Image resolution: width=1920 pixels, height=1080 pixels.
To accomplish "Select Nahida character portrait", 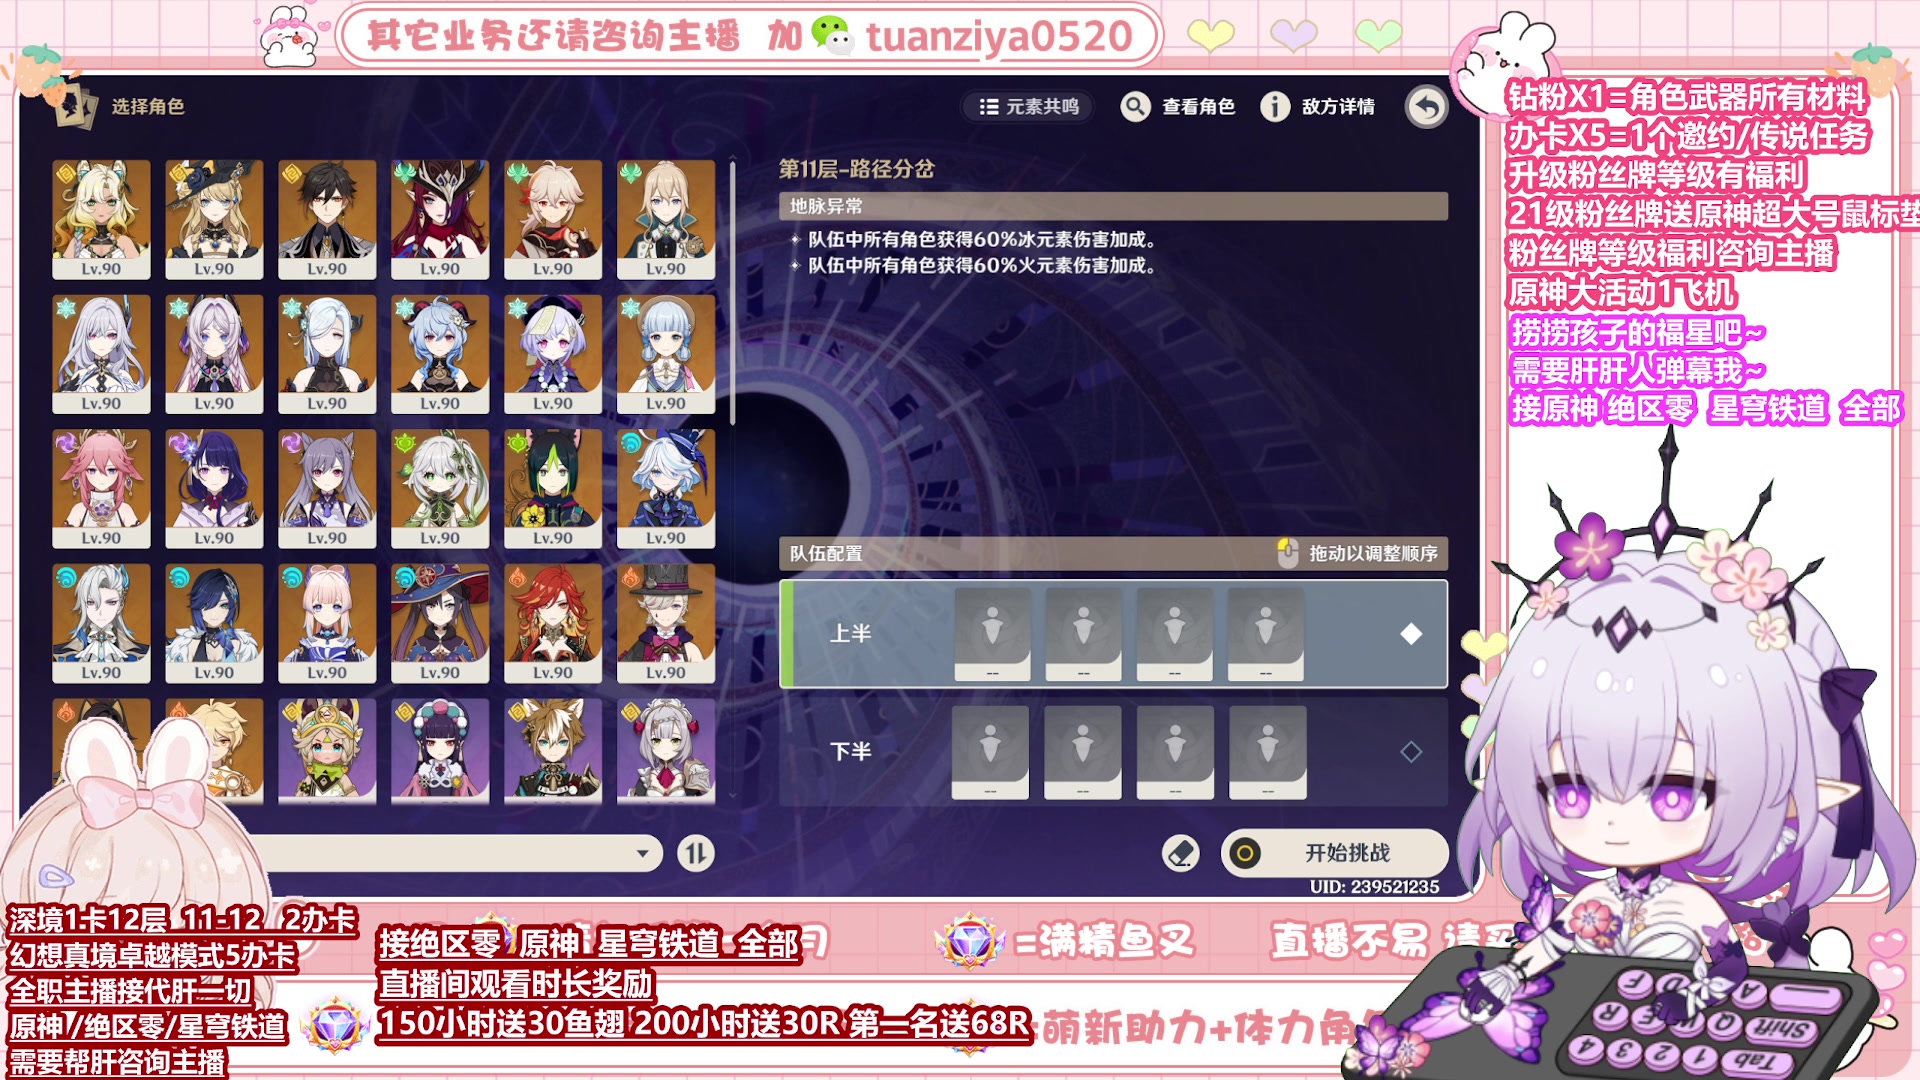I will [x=440, y=489].
